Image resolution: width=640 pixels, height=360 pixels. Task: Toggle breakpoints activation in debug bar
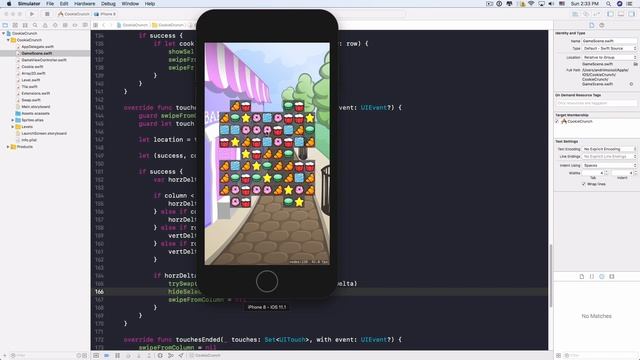pos(107,356)
